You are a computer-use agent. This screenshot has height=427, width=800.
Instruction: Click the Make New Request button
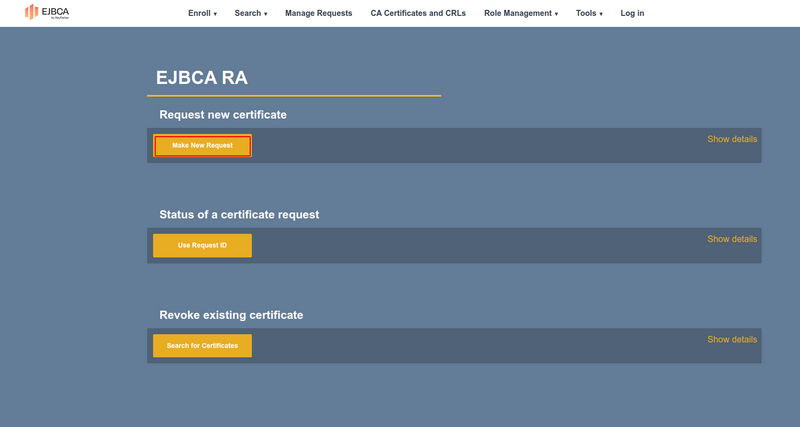203,145
